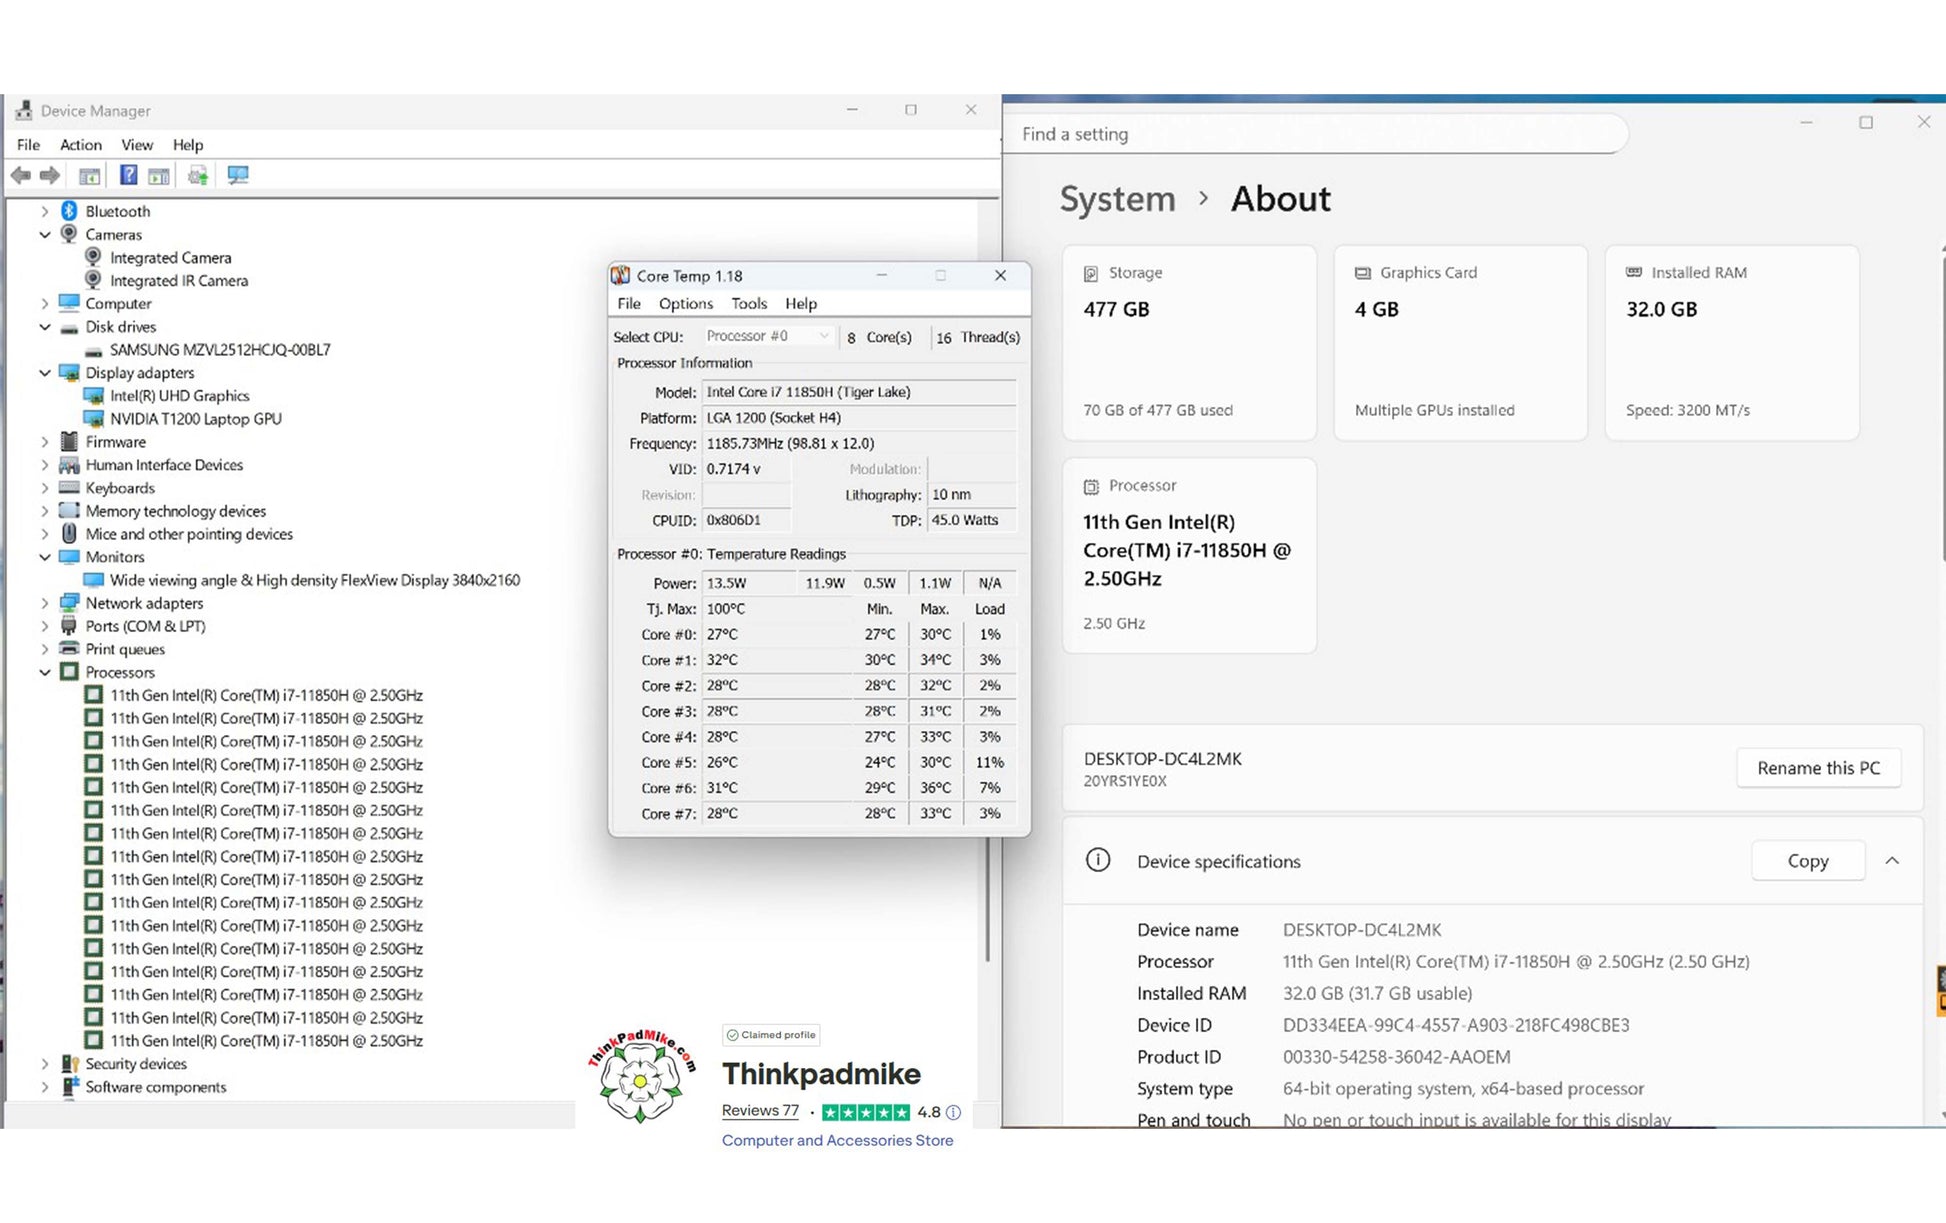Click Scan for hardware changes icon

(237, 176)
